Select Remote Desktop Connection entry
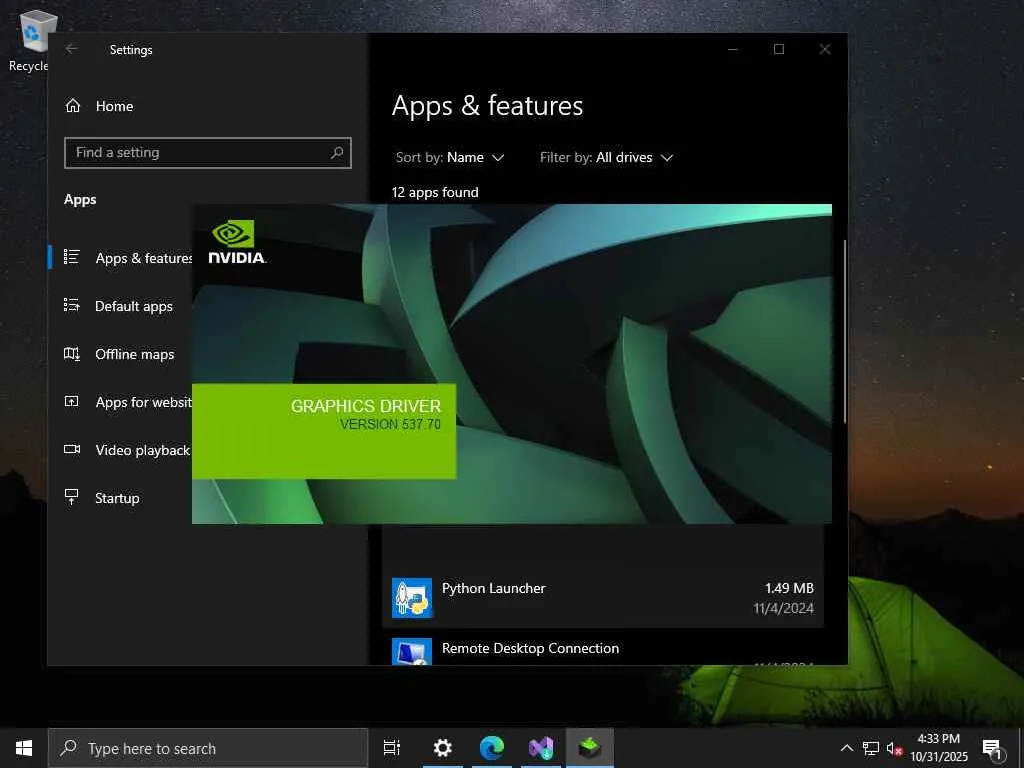1024x768 pixels. tap(603, 649)
